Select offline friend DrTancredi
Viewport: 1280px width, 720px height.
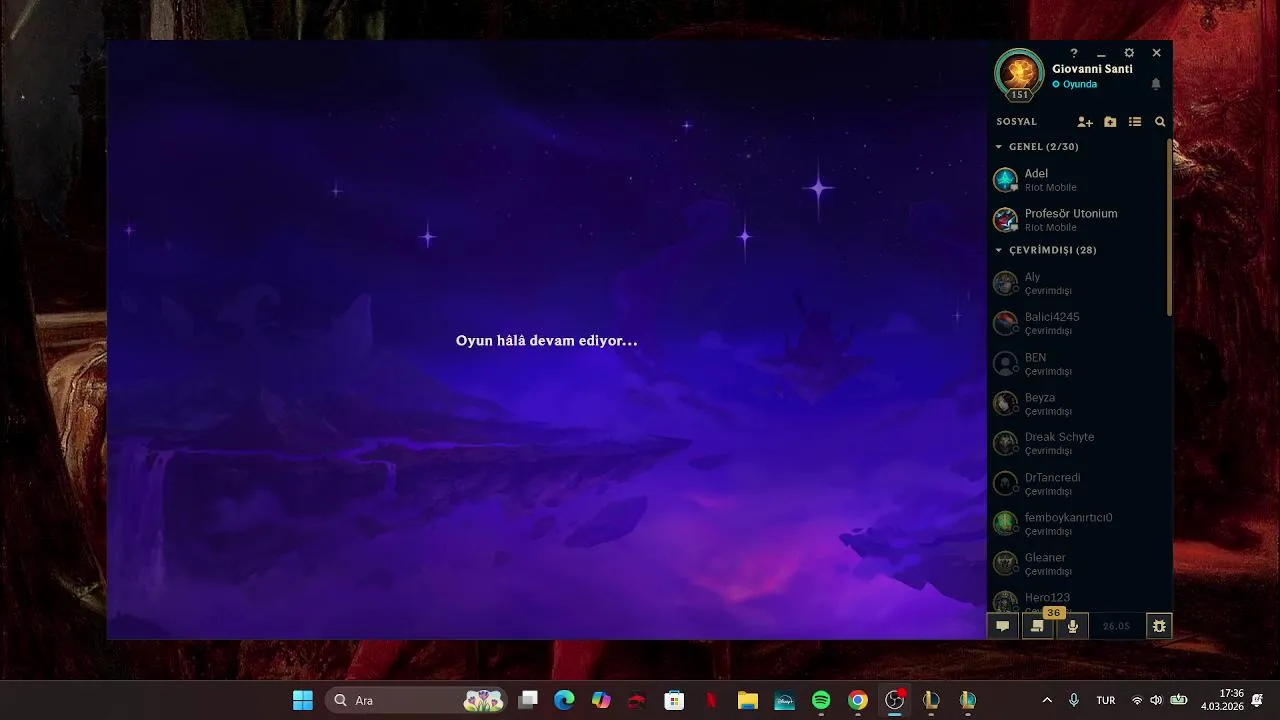point(1077,484)
